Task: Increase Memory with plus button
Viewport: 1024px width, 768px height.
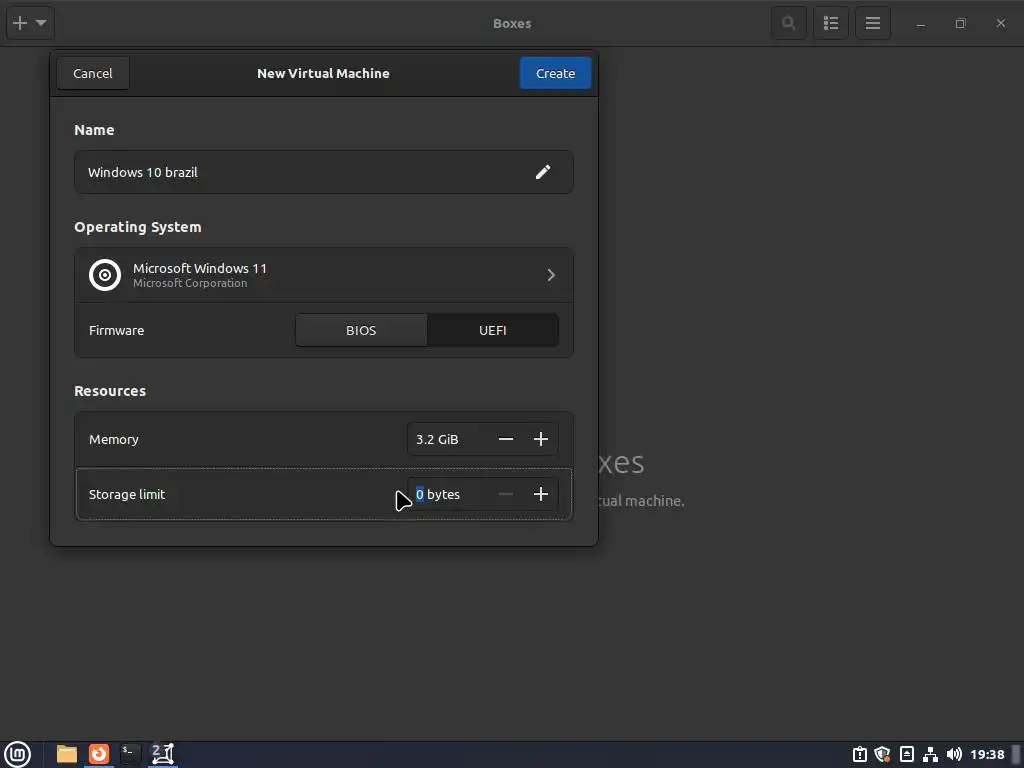Action: tap(541, 440)
